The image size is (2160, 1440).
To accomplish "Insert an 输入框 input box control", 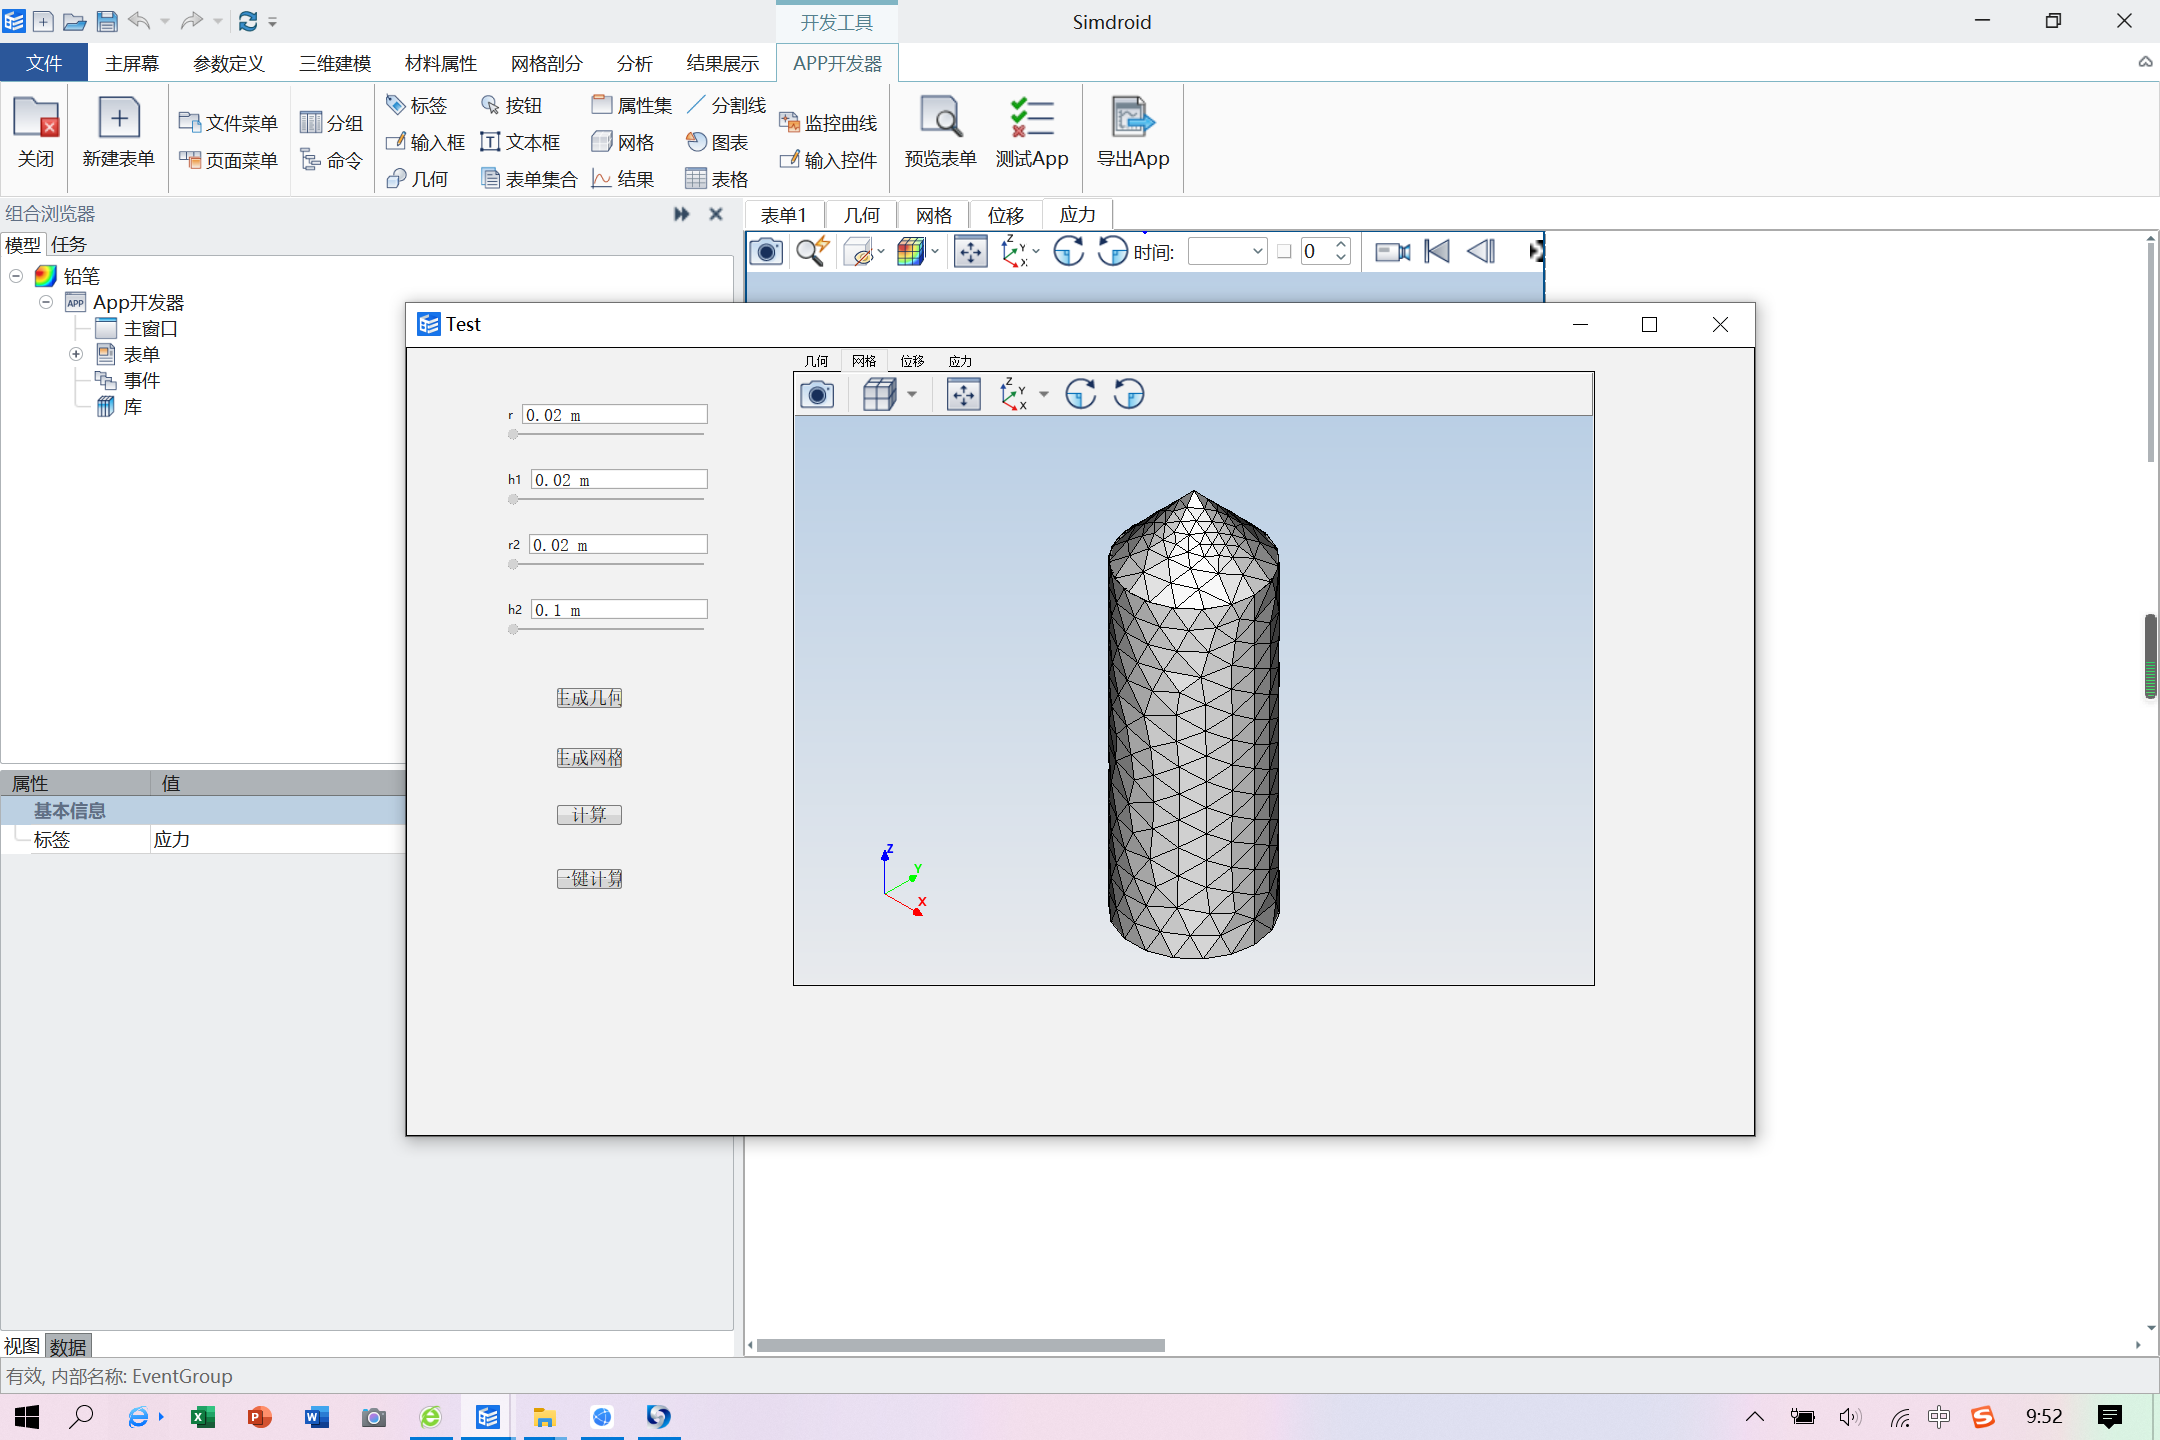I will pos(425,142).
